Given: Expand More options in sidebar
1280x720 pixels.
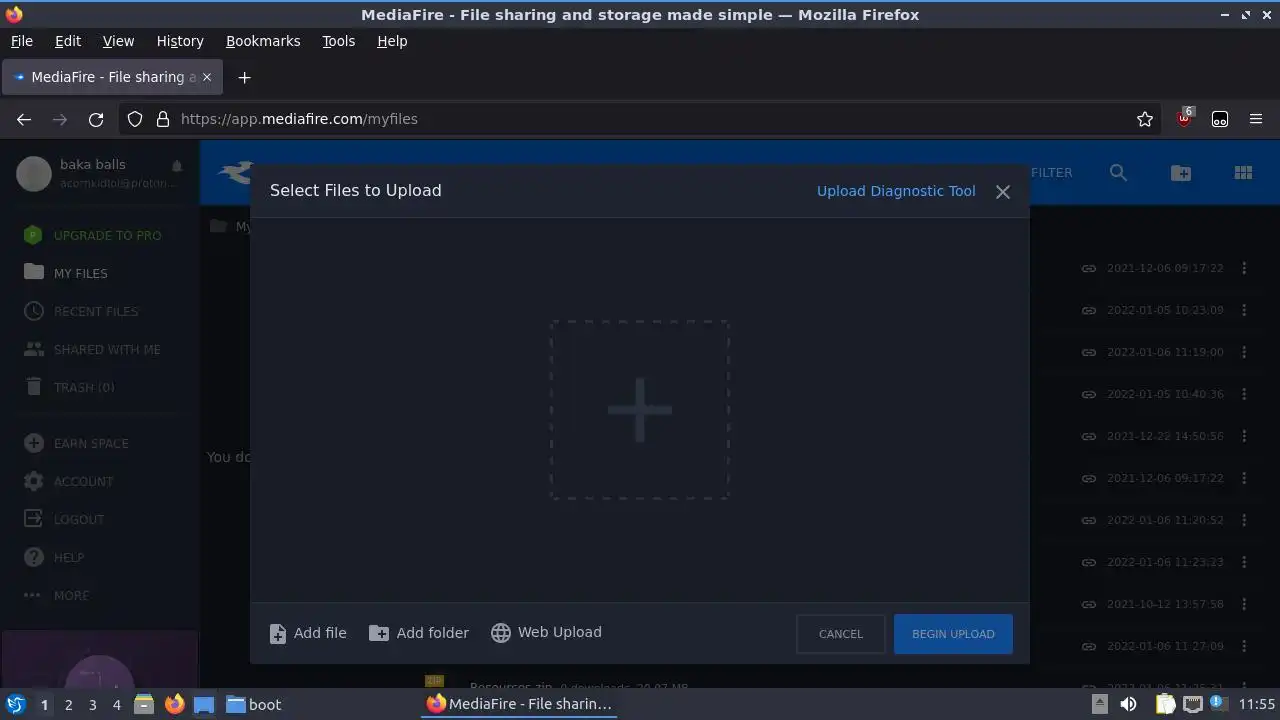Looking at the screenshot, I should pyautogui.click(x=56, y=595).
